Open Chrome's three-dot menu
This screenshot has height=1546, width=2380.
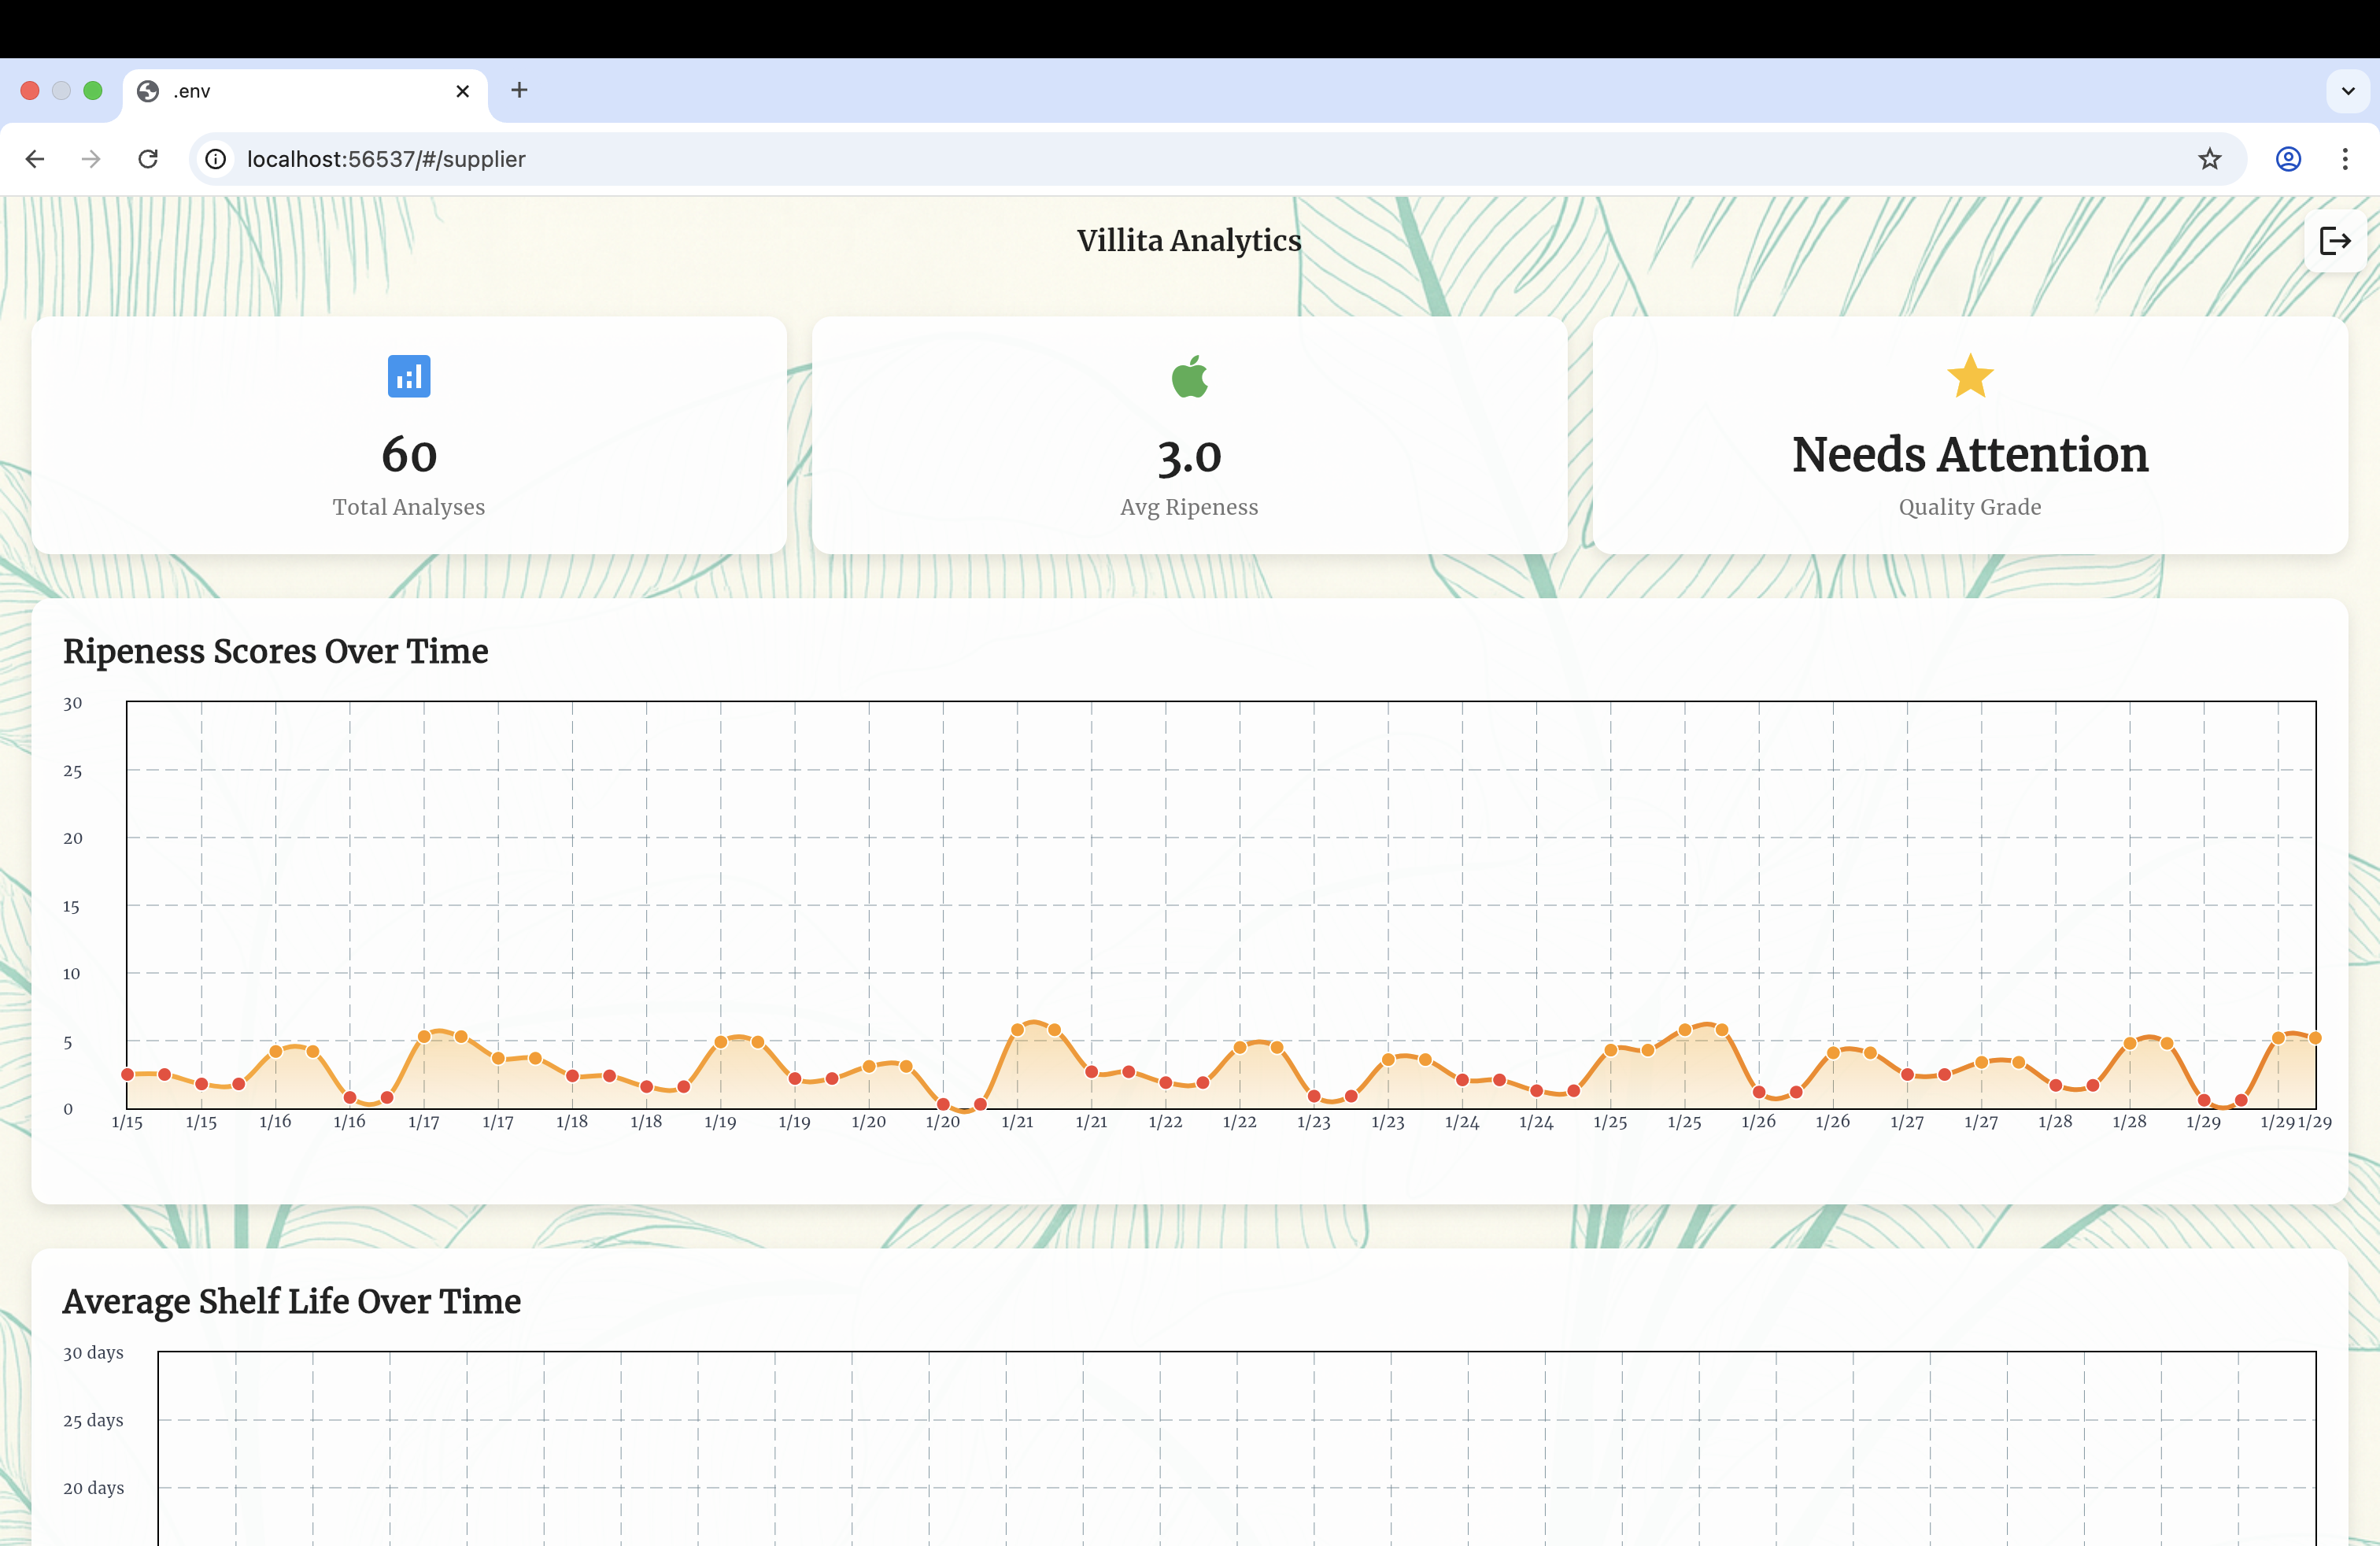tap(2345, 159)
